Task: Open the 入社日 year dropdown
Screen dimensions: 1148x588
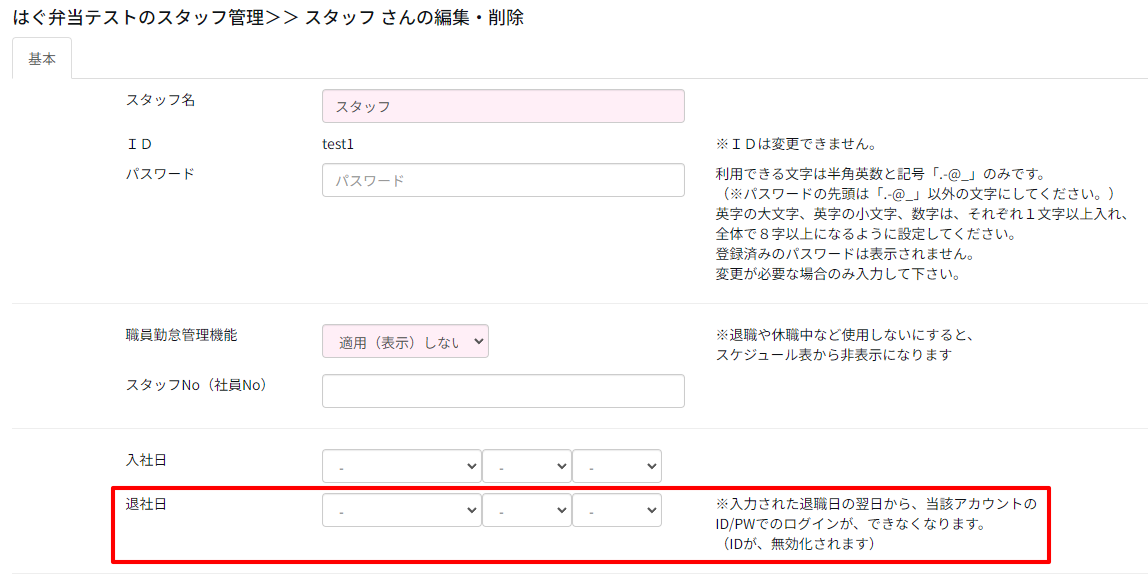Action: pos(401,466)
